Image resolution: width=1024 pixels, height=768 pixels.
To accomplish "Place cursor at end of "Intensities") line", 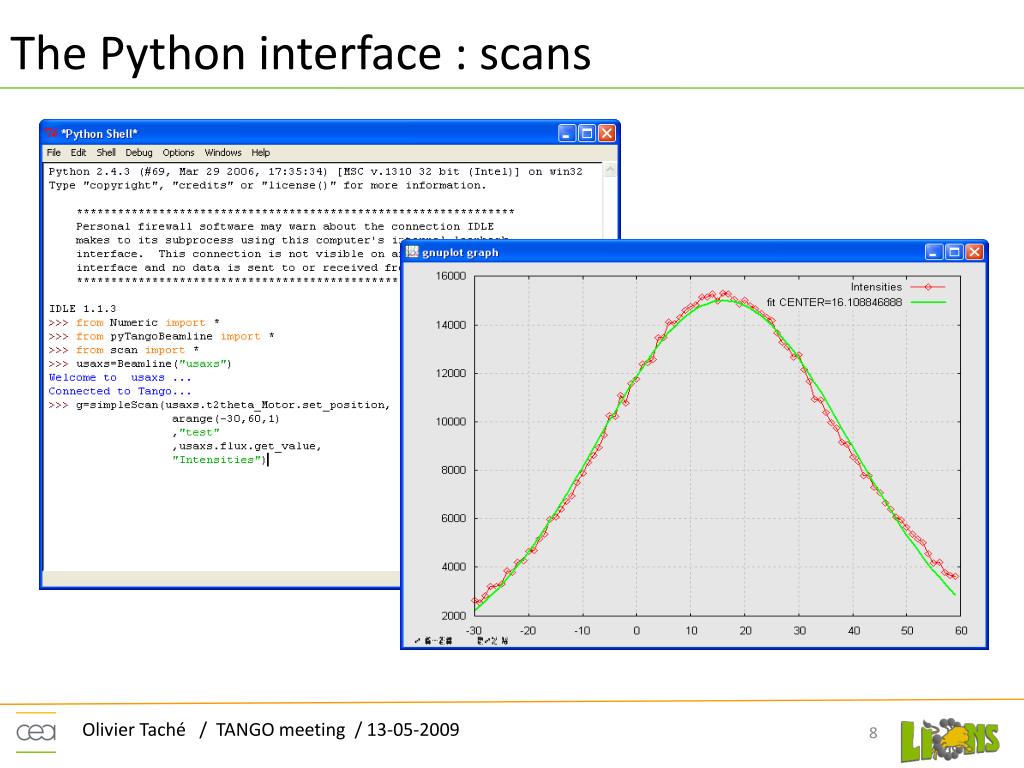I will pyautogui.click(x=268, y=460).
